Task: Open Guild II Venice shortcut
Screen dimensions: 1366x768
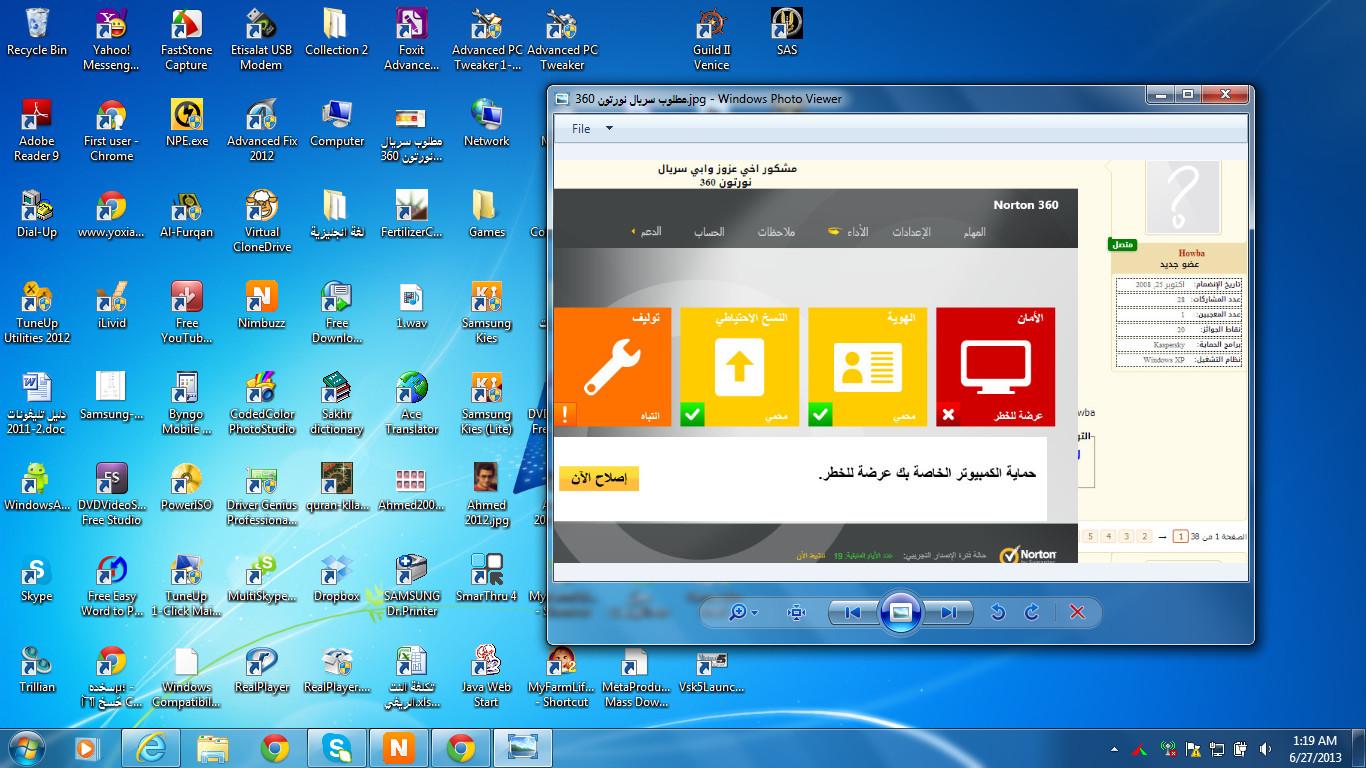Action: tap(711, 40)
